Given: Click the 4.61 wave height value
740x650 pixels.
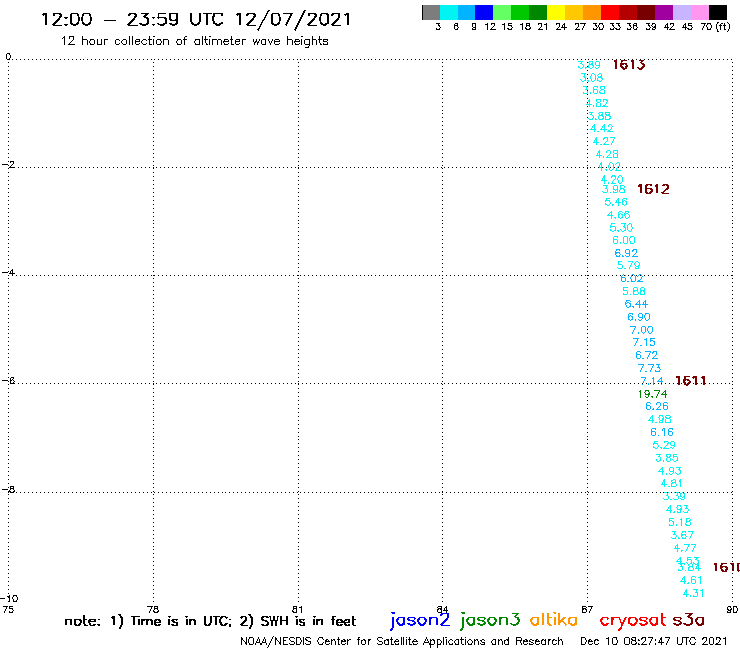Looking at the screenshot, I should (x=691, y=581).
